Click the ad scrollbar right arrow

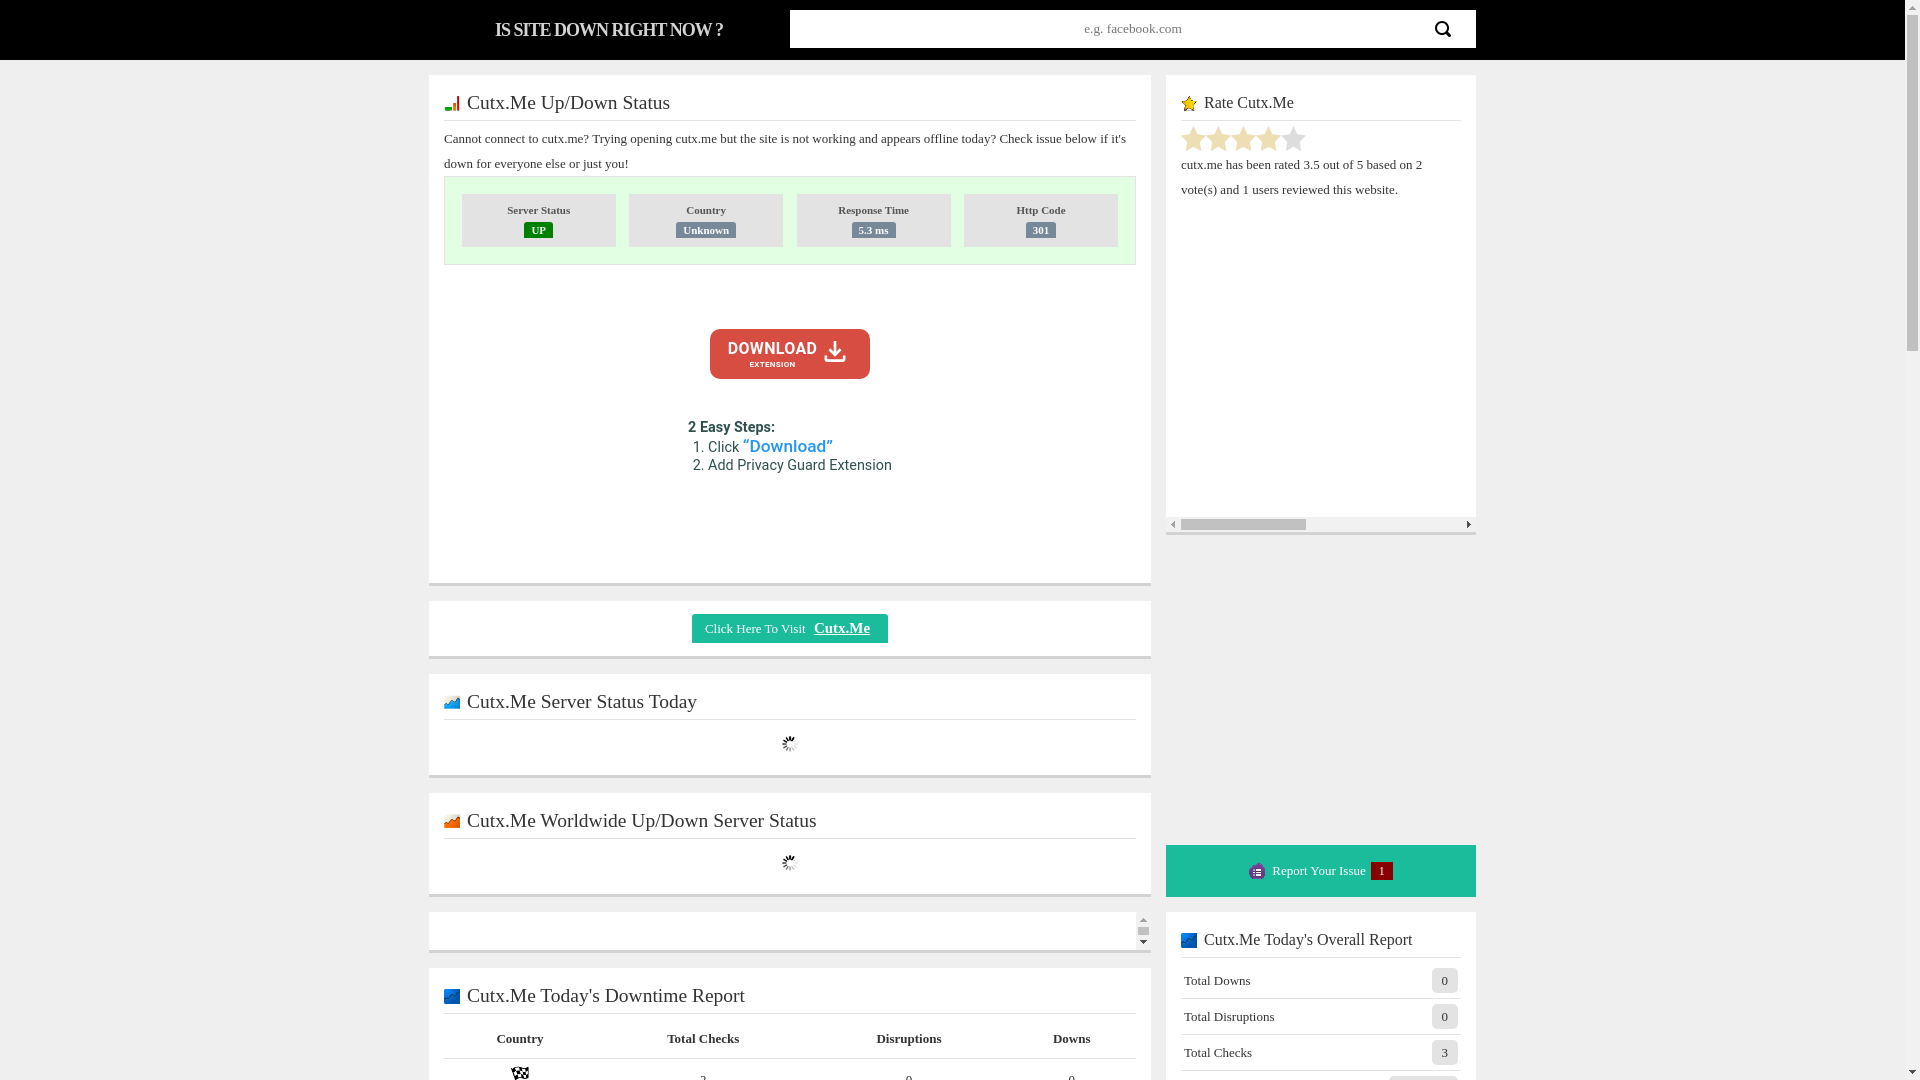(x=1468, y=525)
